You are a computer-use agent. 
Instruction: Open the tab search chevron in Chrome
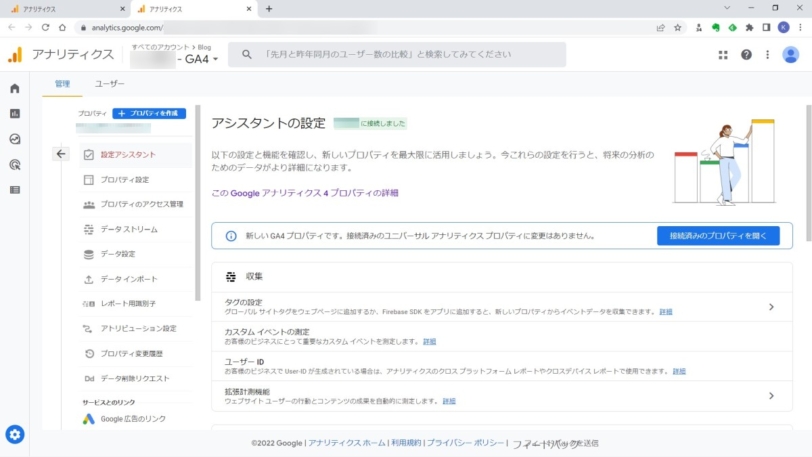[727, 8]
